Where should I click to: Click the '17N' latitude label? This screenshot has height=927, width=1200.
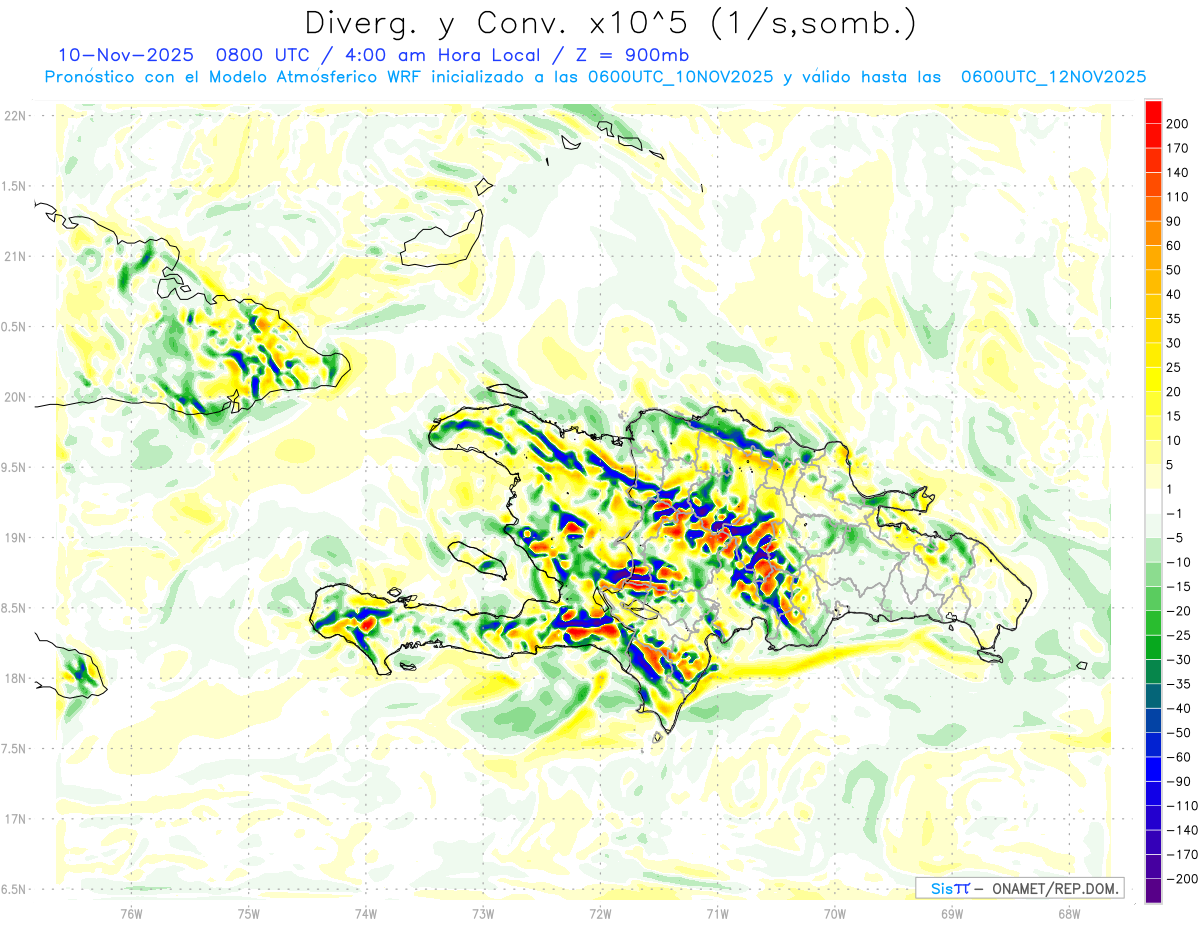point(15,820)
